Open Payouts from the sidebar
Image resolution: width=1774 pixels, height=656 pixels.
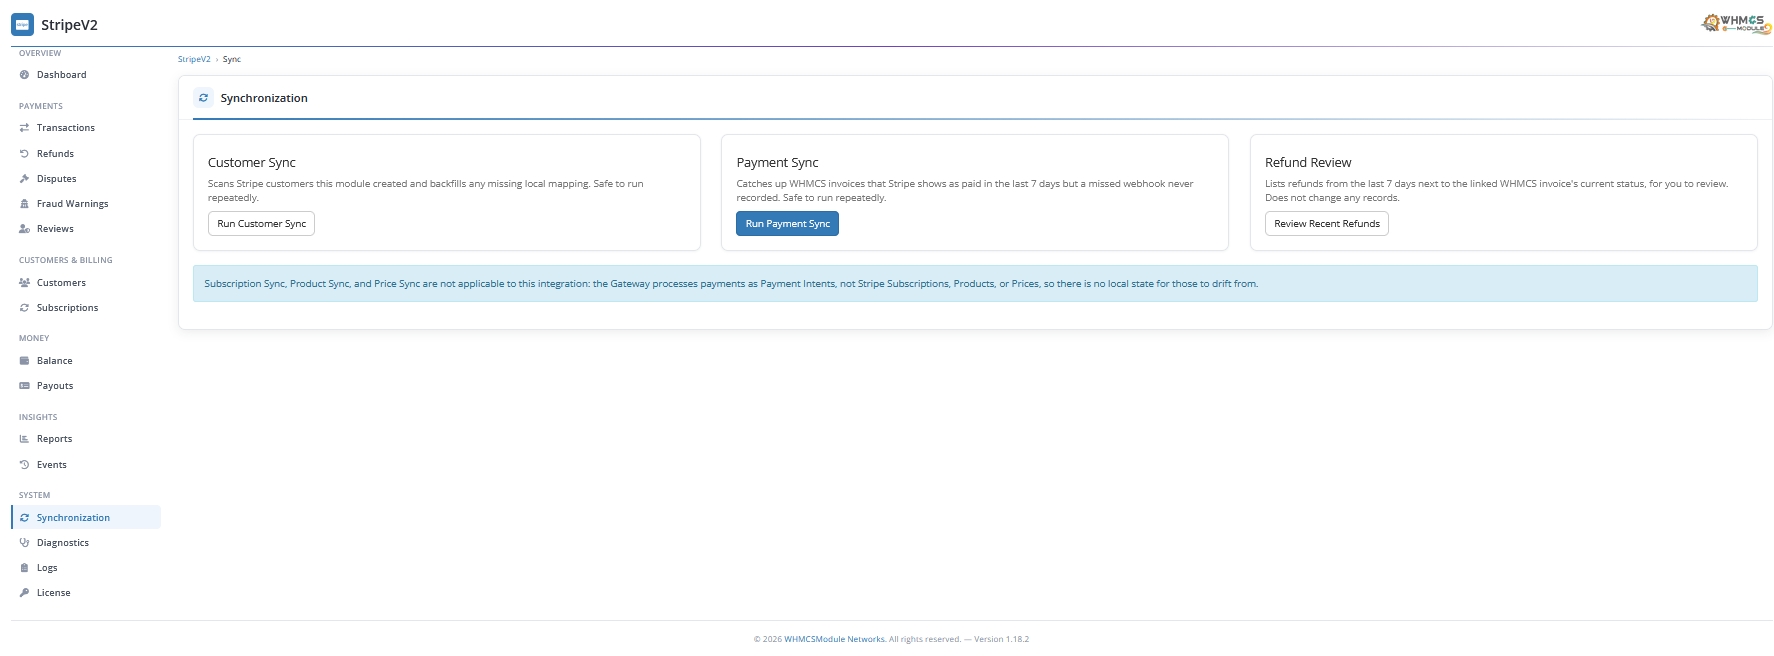[86, 386]
